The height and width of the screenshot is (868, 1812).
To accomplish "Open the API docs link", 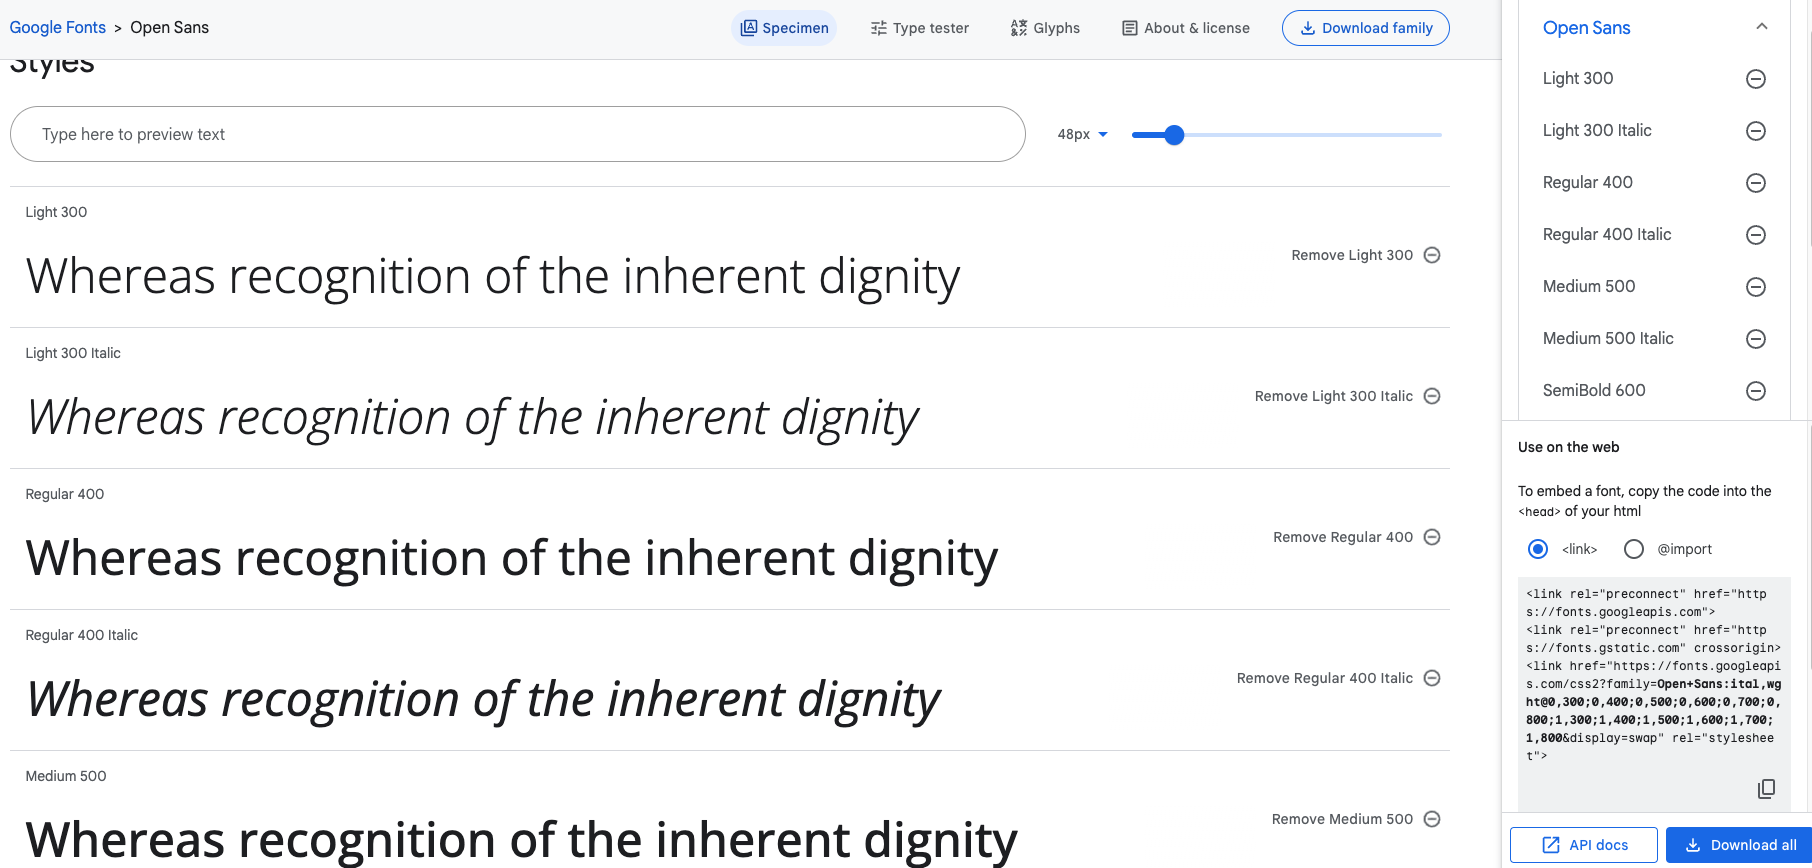I will point(1584,845).
